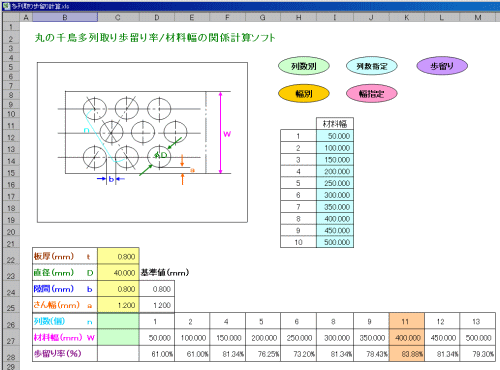Click the green 列数別 oval button

click(x=304, y=66)
